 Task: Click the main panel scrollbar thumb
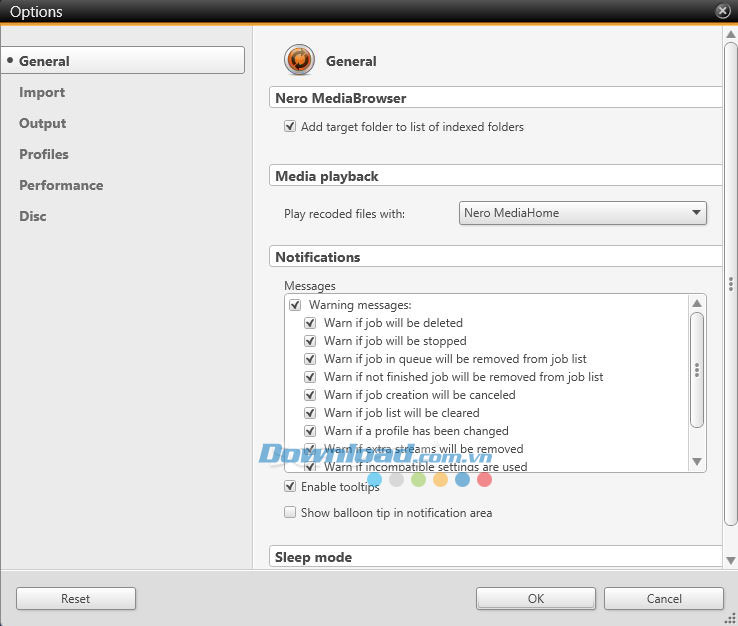(730, 284)
